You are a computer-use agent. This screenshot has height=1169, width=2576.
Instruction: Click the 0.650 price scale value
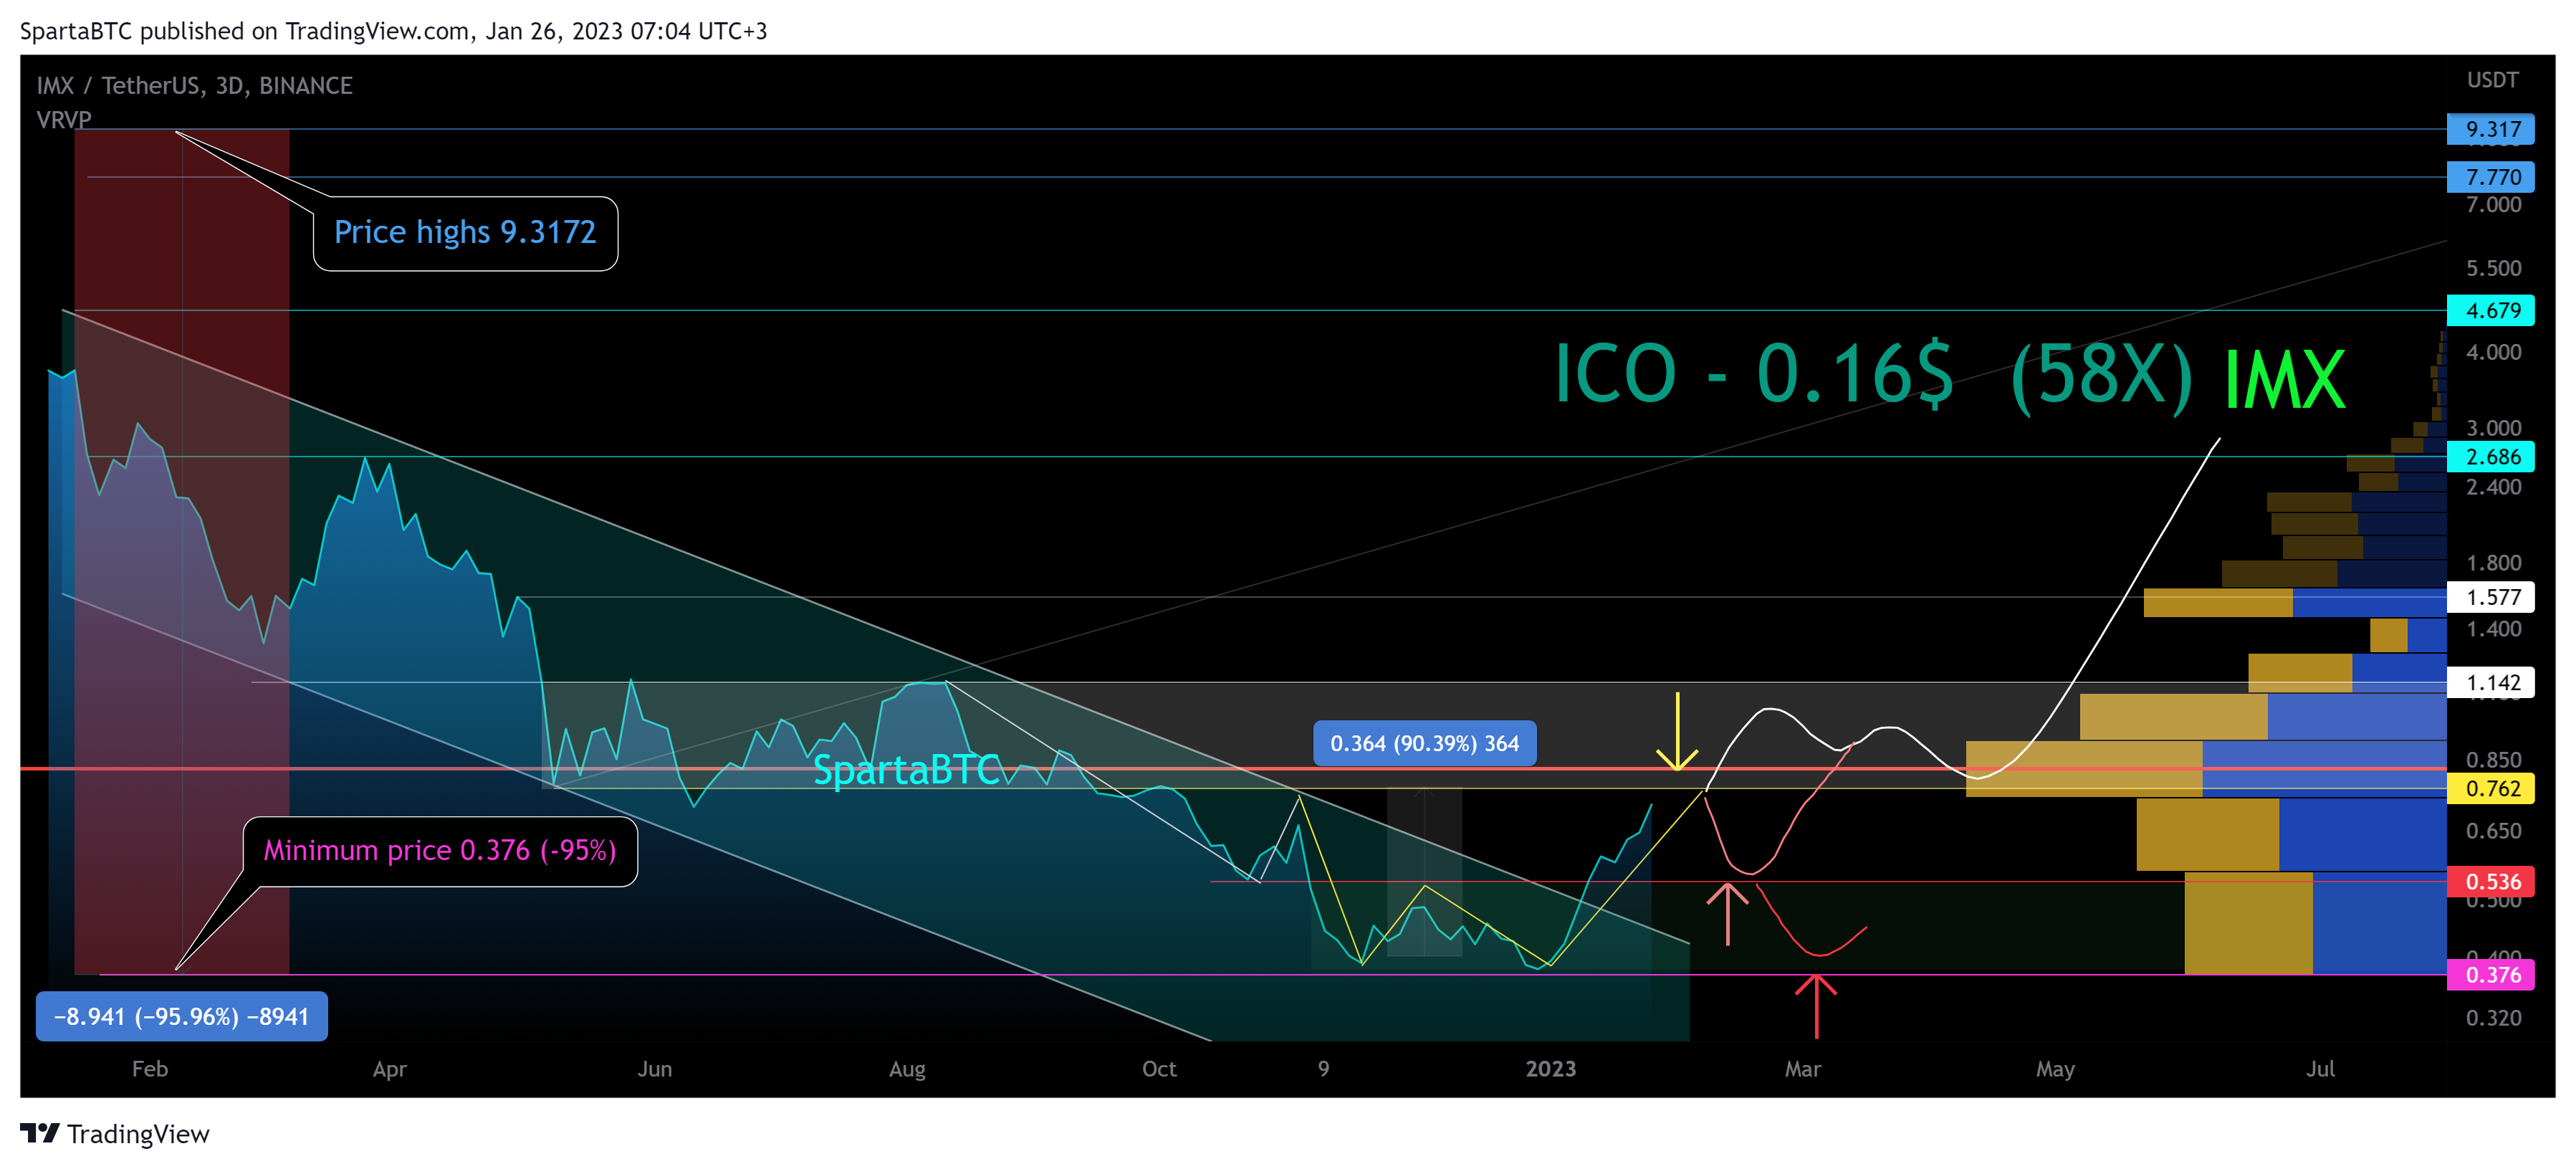click(x=2493, y=831)
